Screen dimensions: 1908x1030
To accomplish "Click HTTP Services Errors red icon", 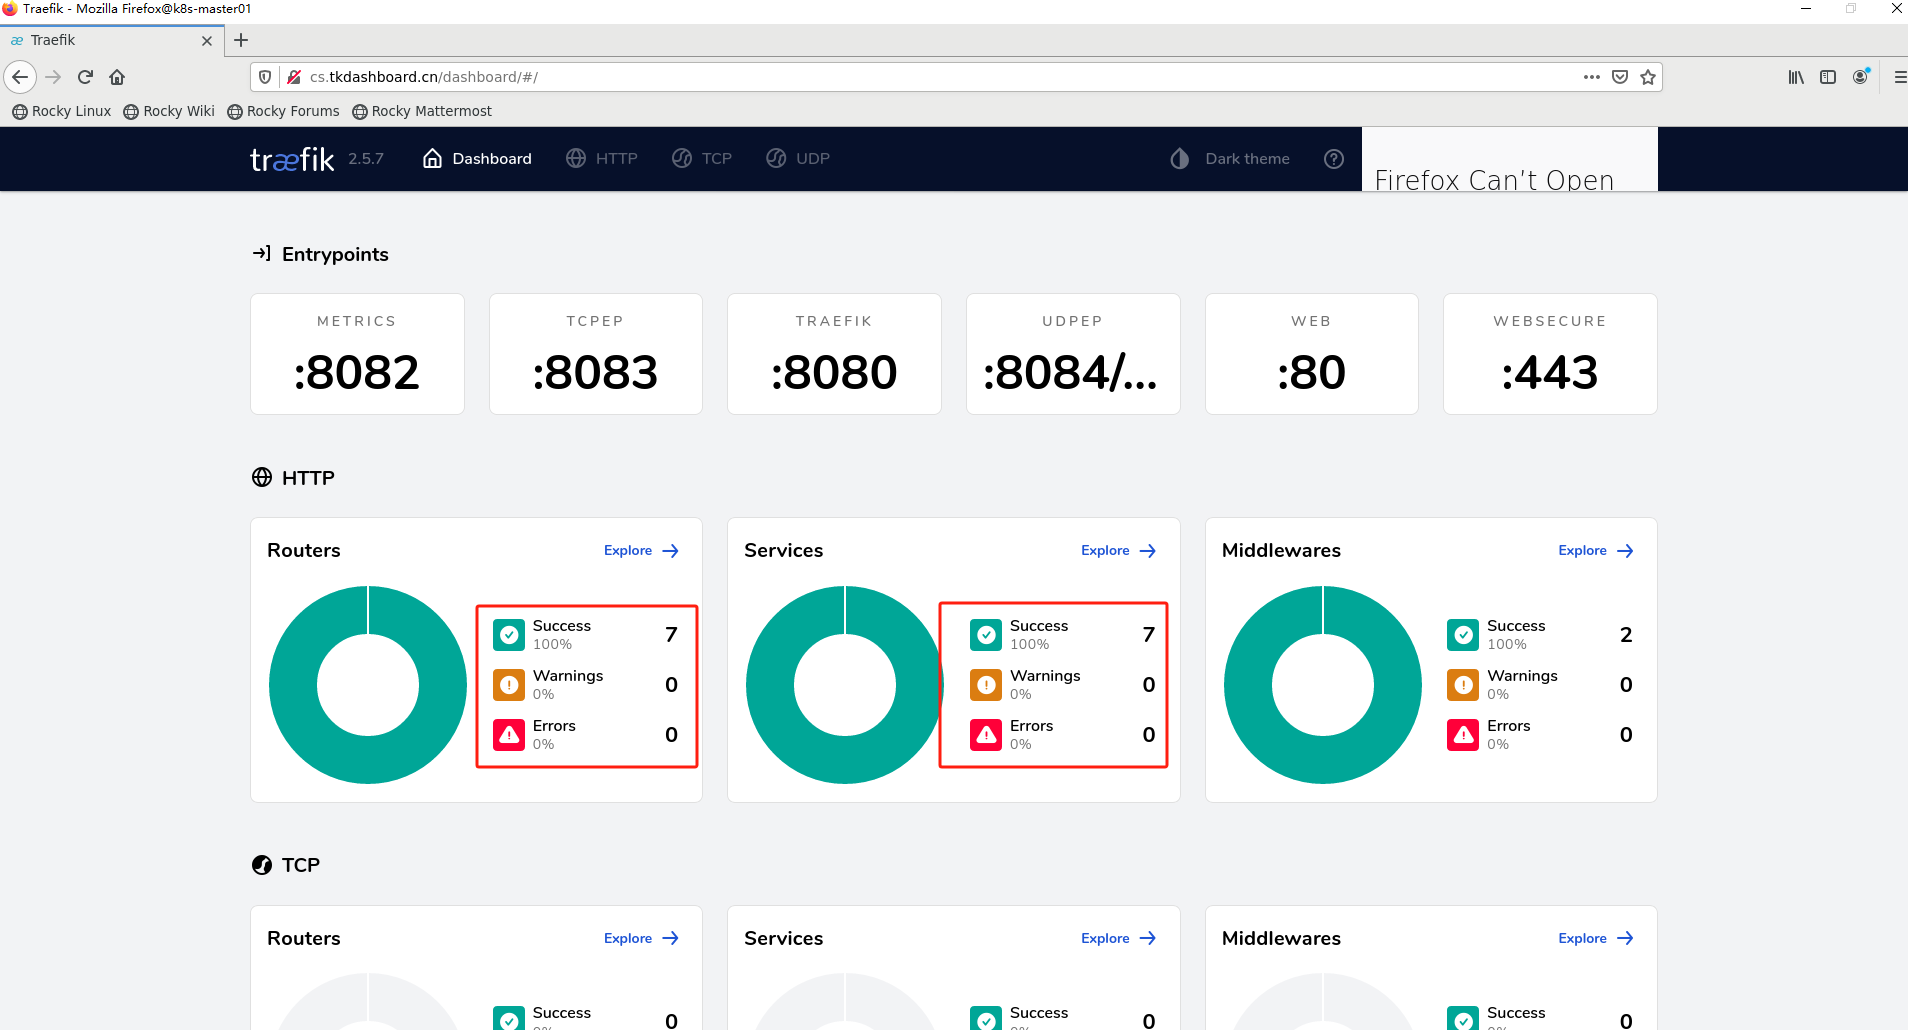I will (x=986, y=735).
